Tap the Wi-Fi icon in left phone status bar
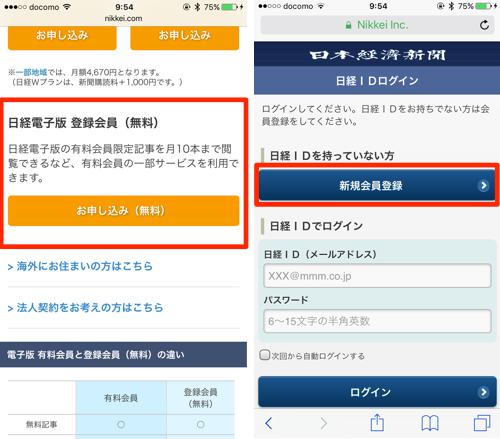Image resolution: width=500 pixels, height=439 pixels. pos(67,7)
